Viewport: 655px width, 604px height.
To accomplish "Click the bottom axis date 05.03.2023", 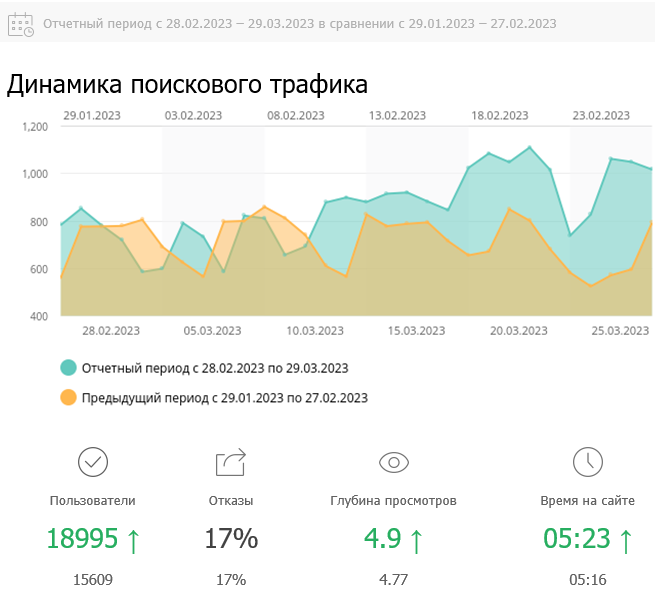I will tap(212, 331).
